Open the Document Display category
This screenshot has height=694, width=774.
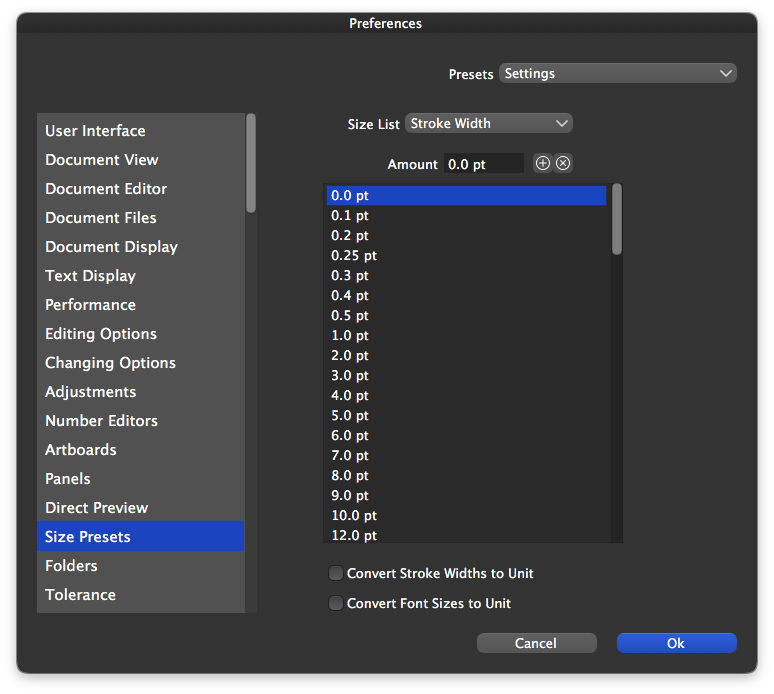point(111,247)
